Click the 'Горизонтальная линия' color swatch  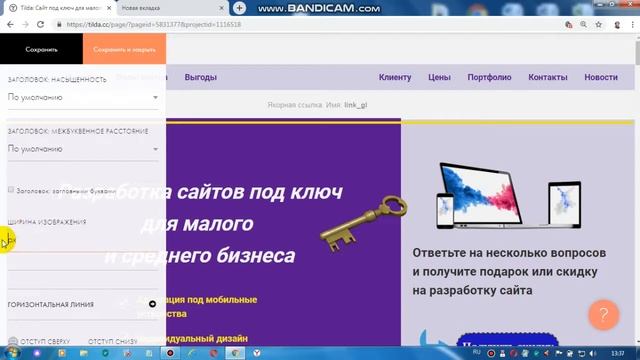point(152,304)
